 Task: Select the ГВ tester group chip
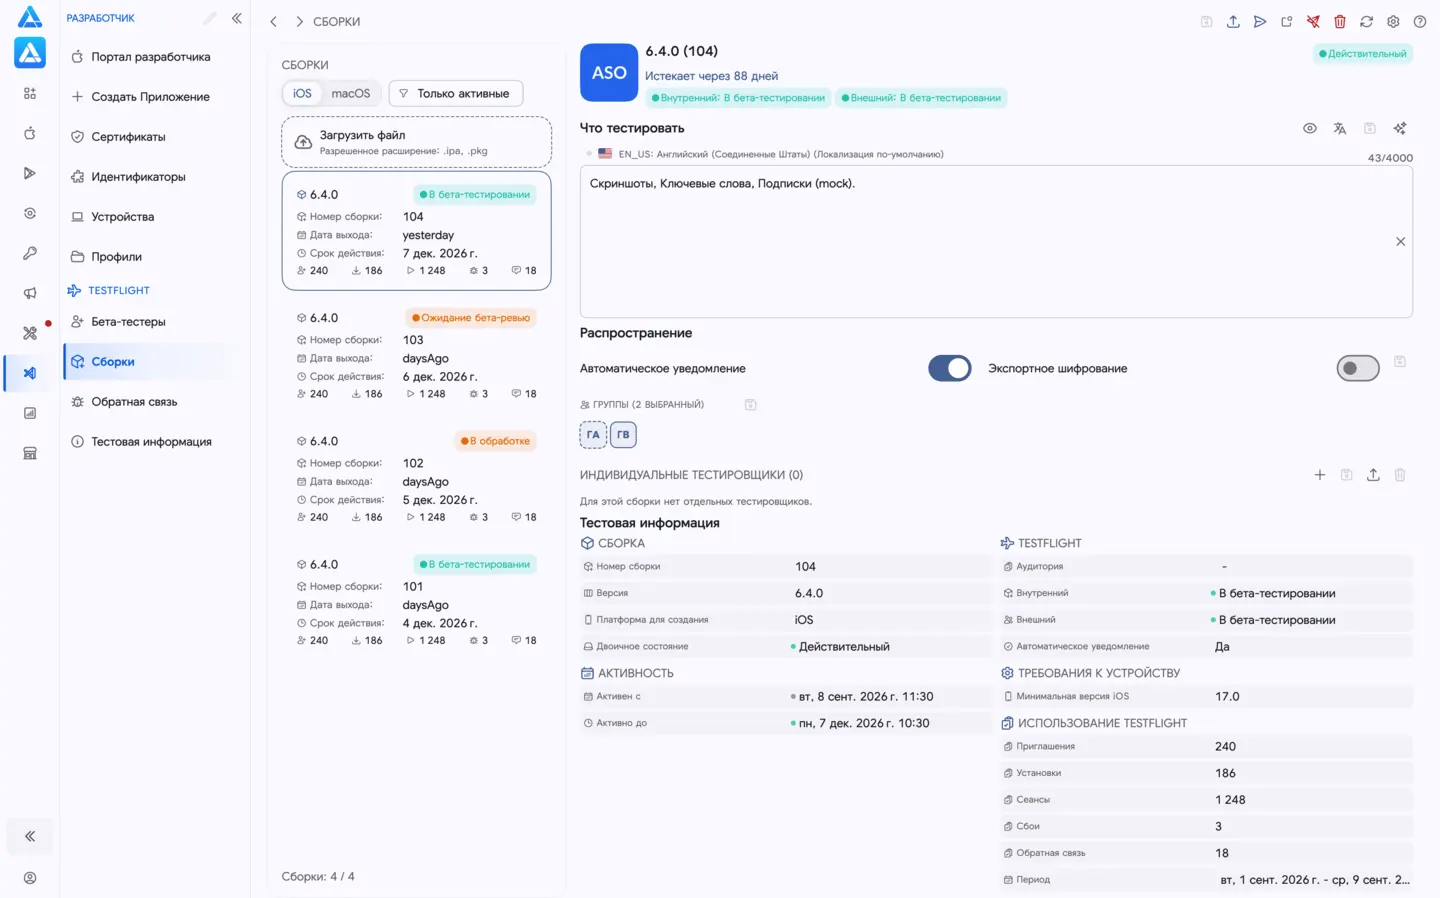coord(623,435)
